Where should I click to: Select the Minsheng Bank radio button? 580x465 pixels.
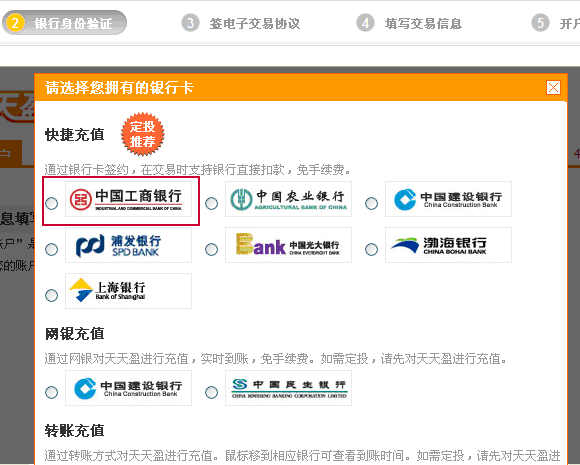[x=212, y=392]
